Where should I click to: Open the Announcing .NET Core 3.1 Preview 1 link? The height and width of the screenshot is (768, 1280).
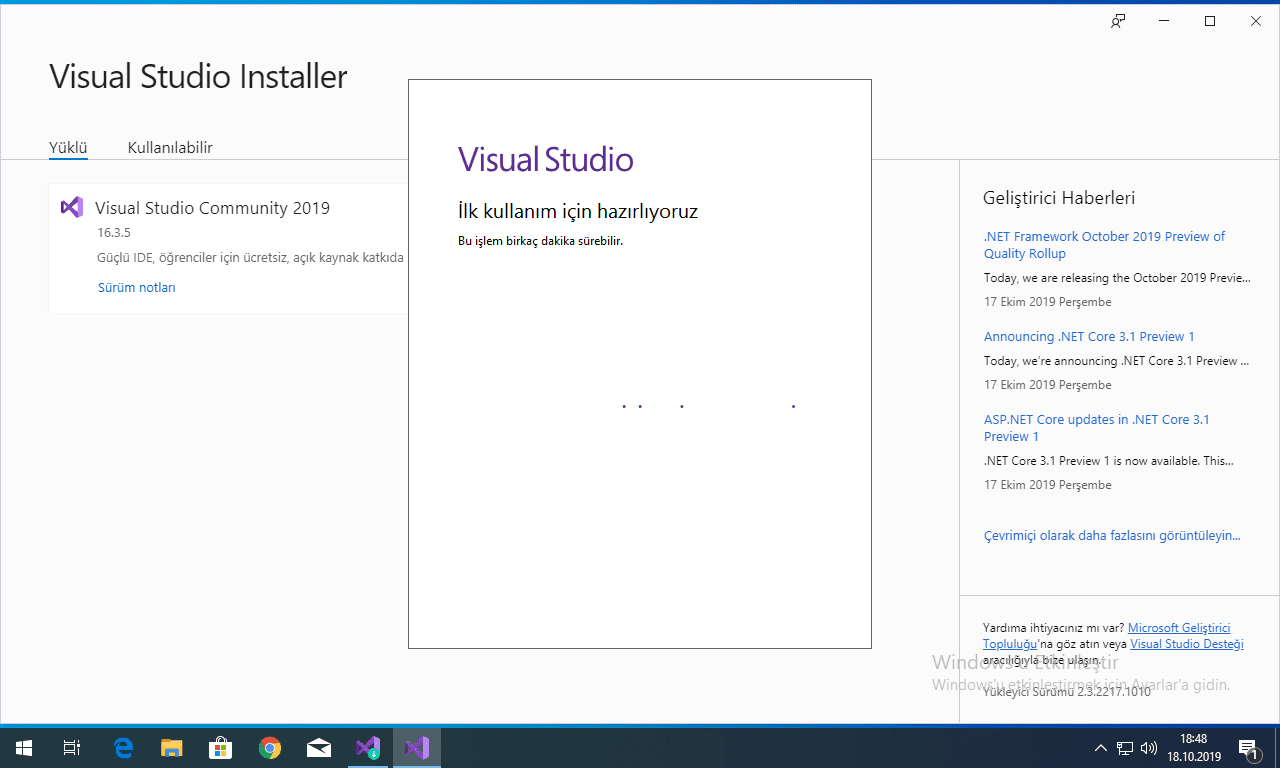[x=1089, y=337]
